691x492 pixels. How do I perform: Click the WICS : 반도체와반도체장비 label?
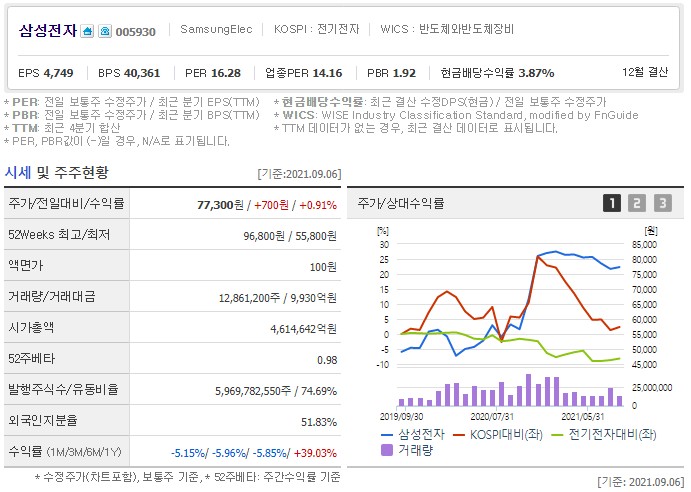[447, 30]
